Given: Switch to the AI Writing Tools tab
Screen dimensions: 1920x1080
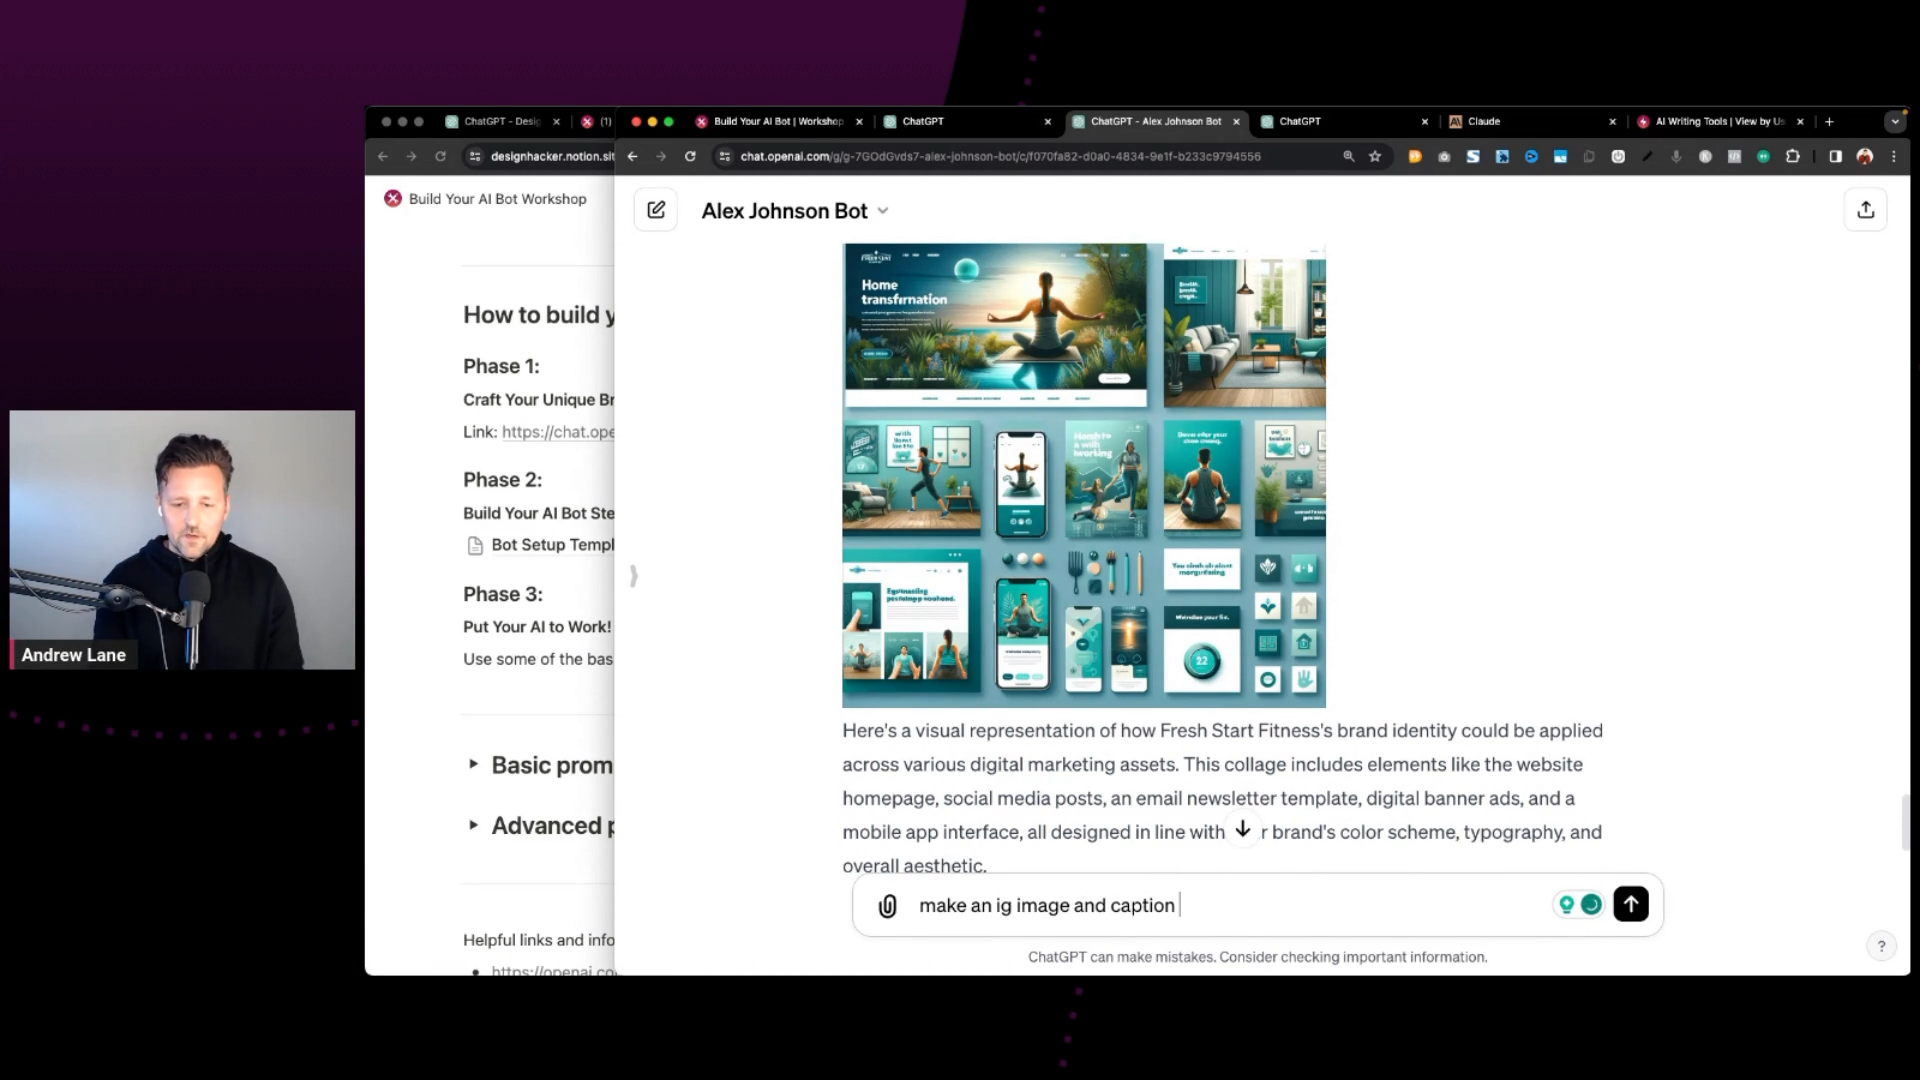Looking at the screenshot, I should coord(1715,121).
